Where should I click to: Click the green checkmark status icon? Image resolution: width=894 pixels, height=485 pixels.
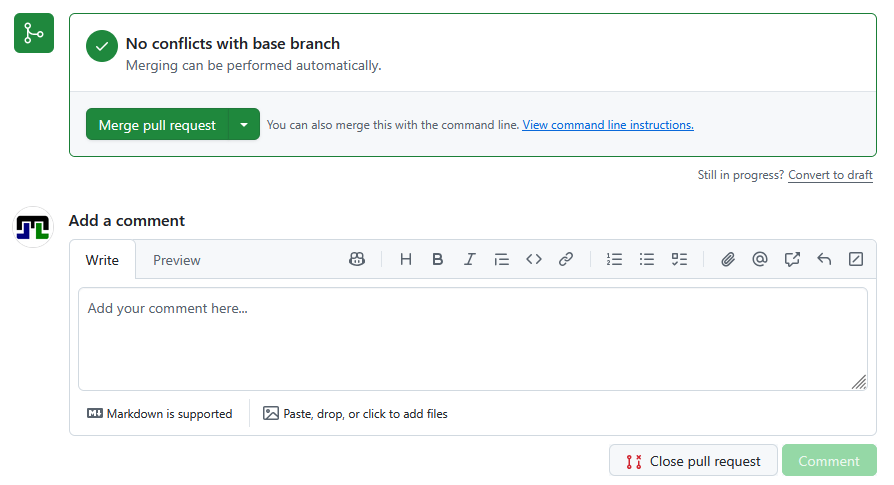[102, 46]
